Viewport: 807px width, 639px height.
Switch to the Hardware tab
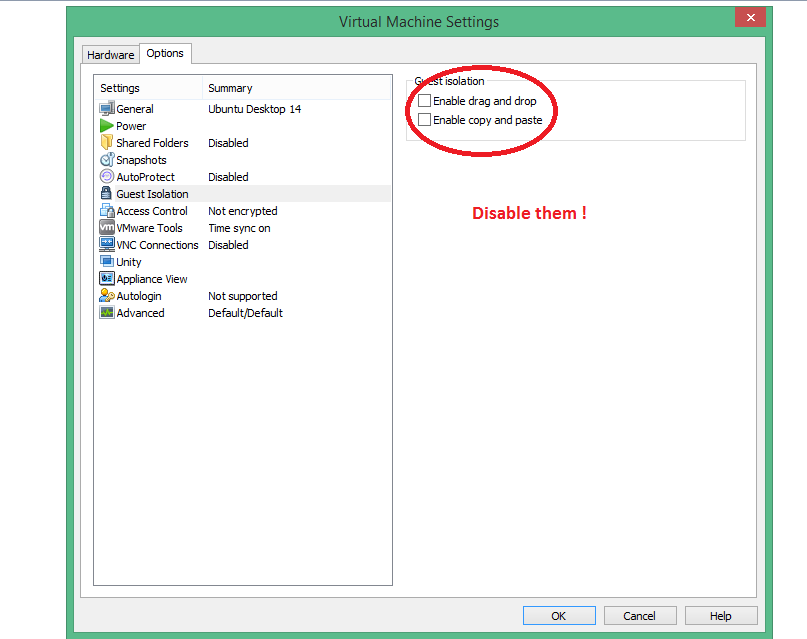tap(111, 55)
